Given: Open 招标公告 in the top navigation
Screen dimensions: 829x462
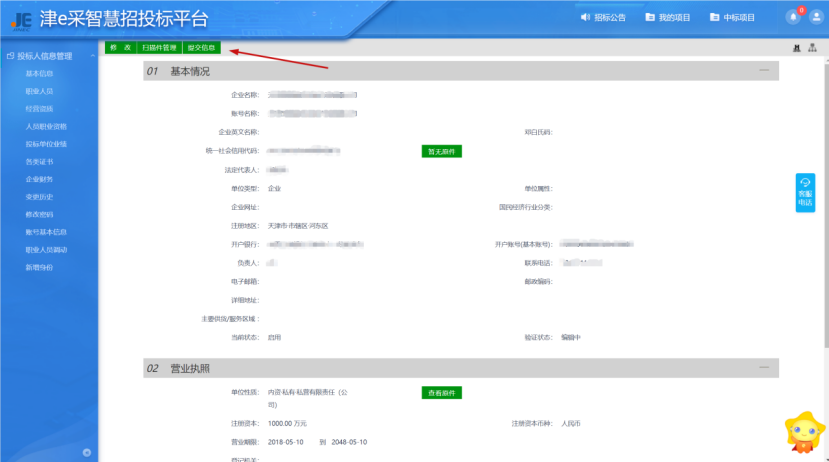Looking at the screenshot, I should 603,18.
